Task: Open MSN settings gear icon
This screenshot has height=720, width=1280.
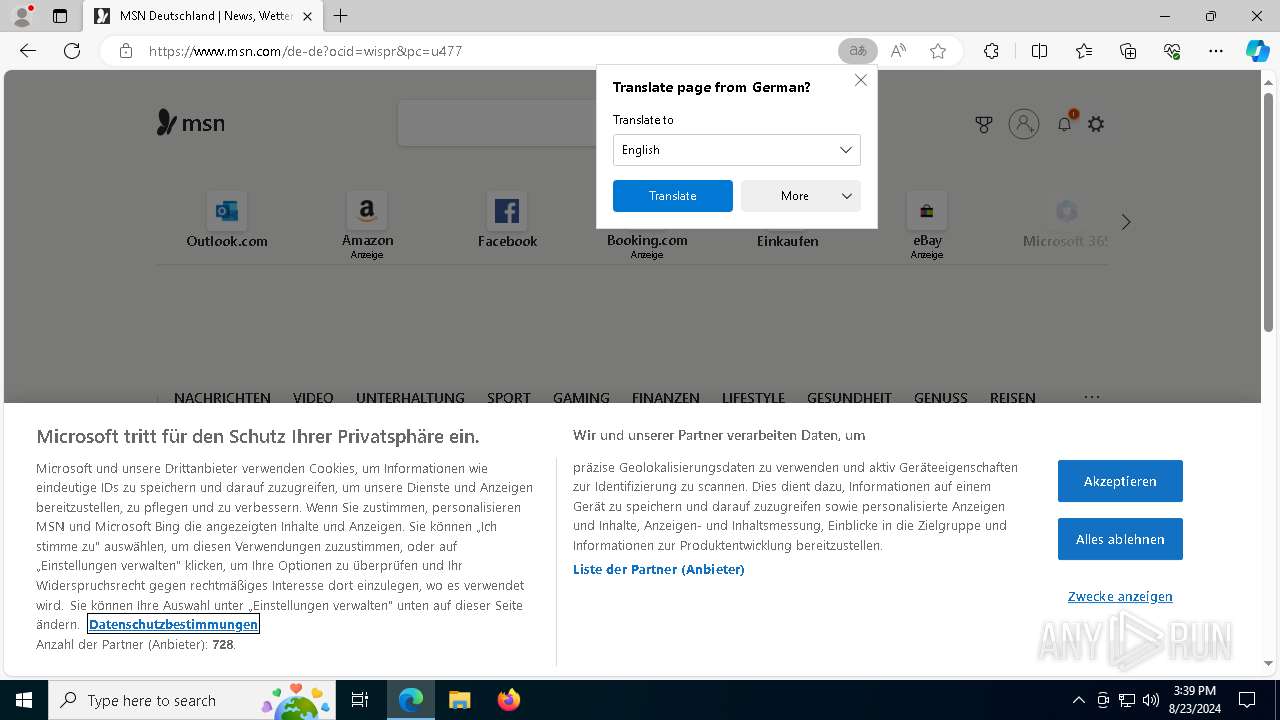Action: pyautogui.click(x=1096, y=124)
